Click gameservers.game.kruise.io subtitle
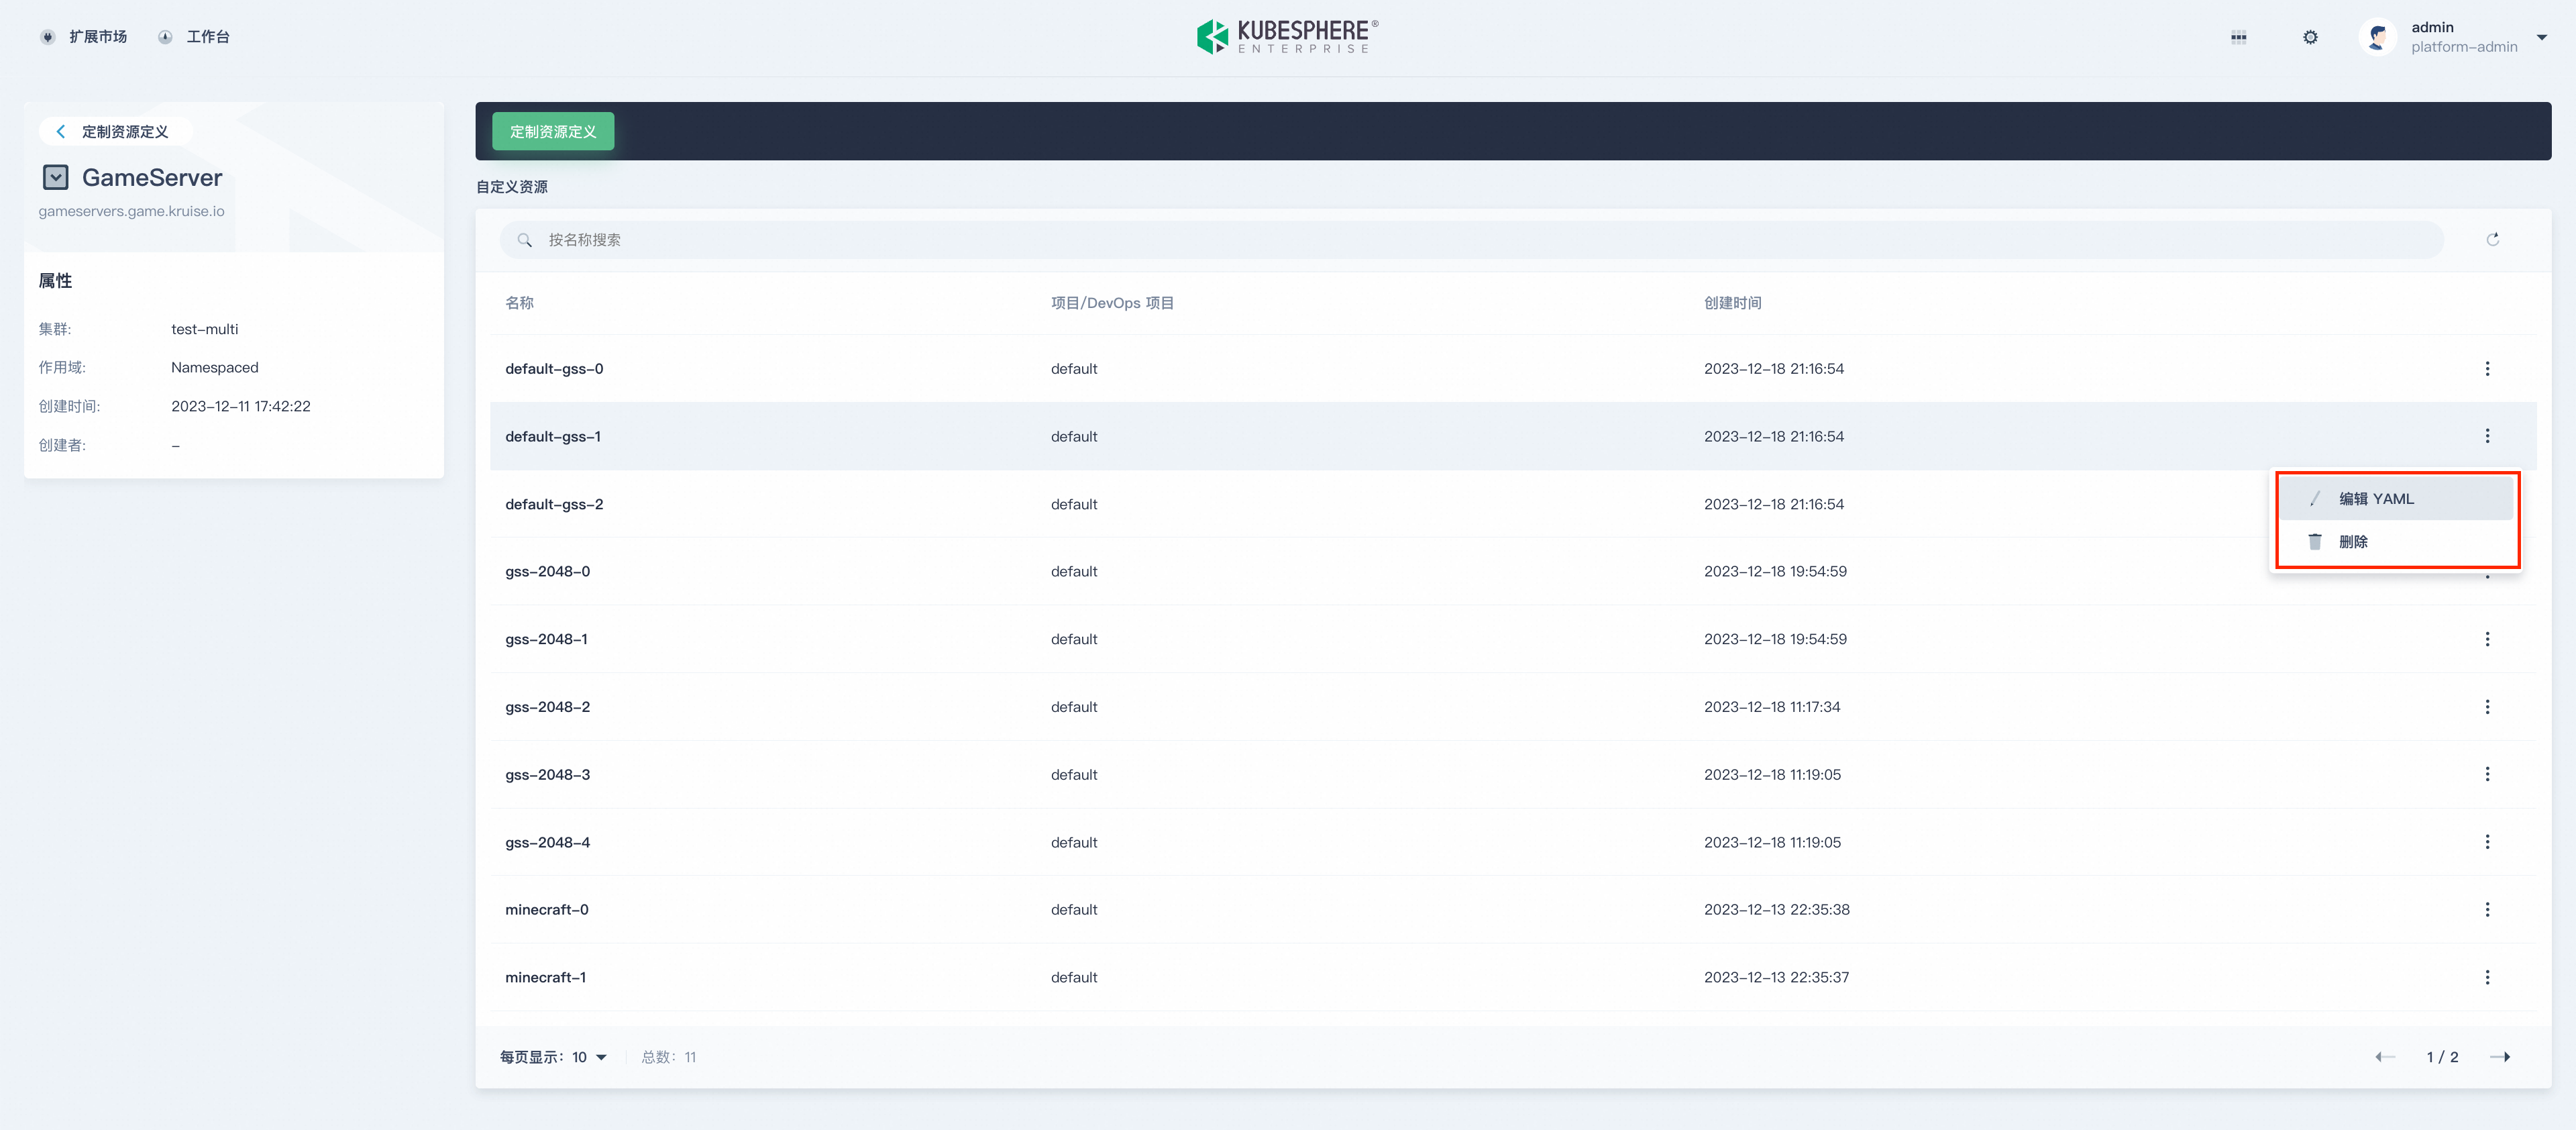Screen dimensions: 2576x1130 [131, 211]
